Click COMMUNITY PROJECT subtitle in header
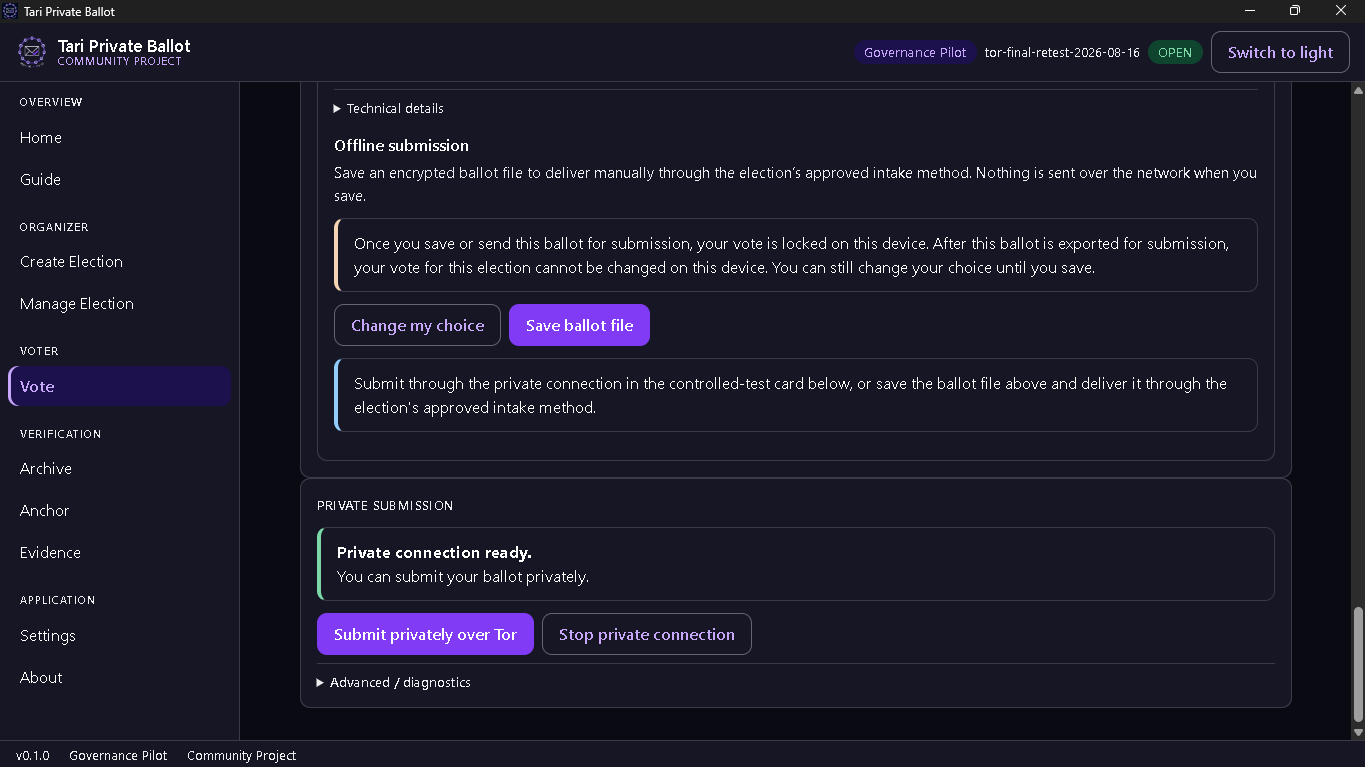This screenshot has width=1365, height=767. (119, 62)
